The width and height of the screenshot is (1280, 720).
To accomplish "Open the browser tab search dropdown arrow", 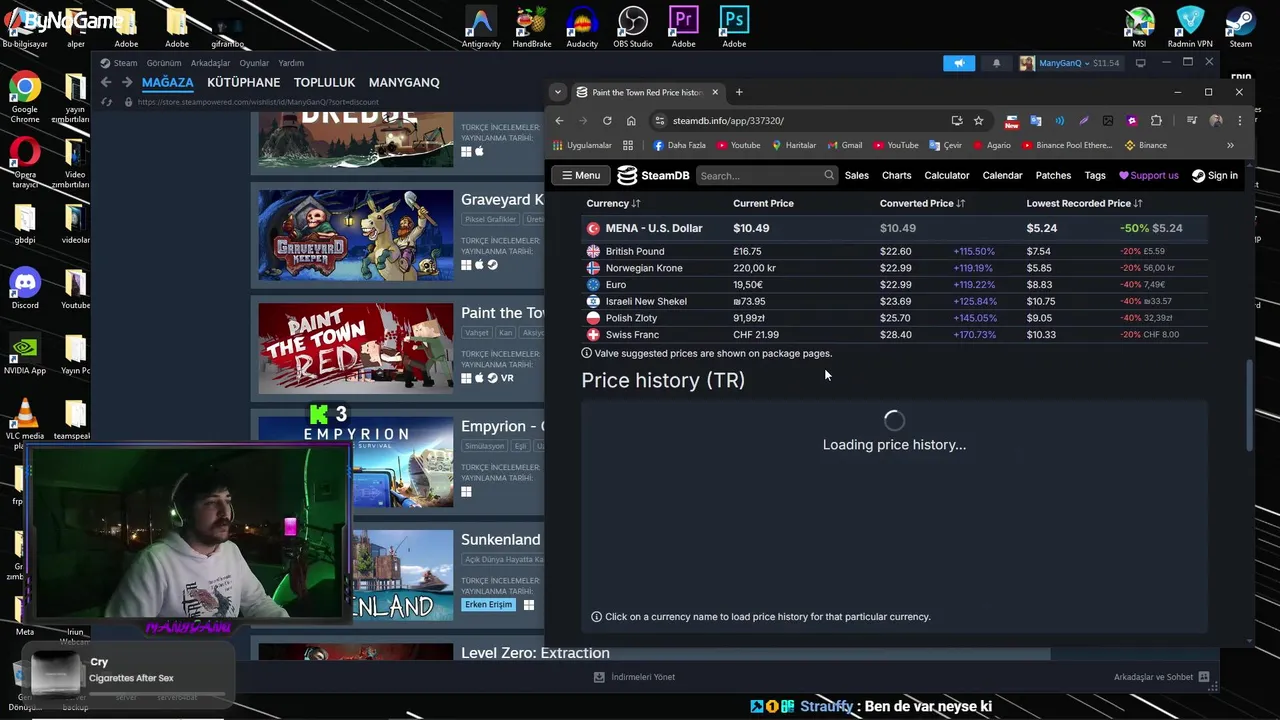I will tap(558, 92).
